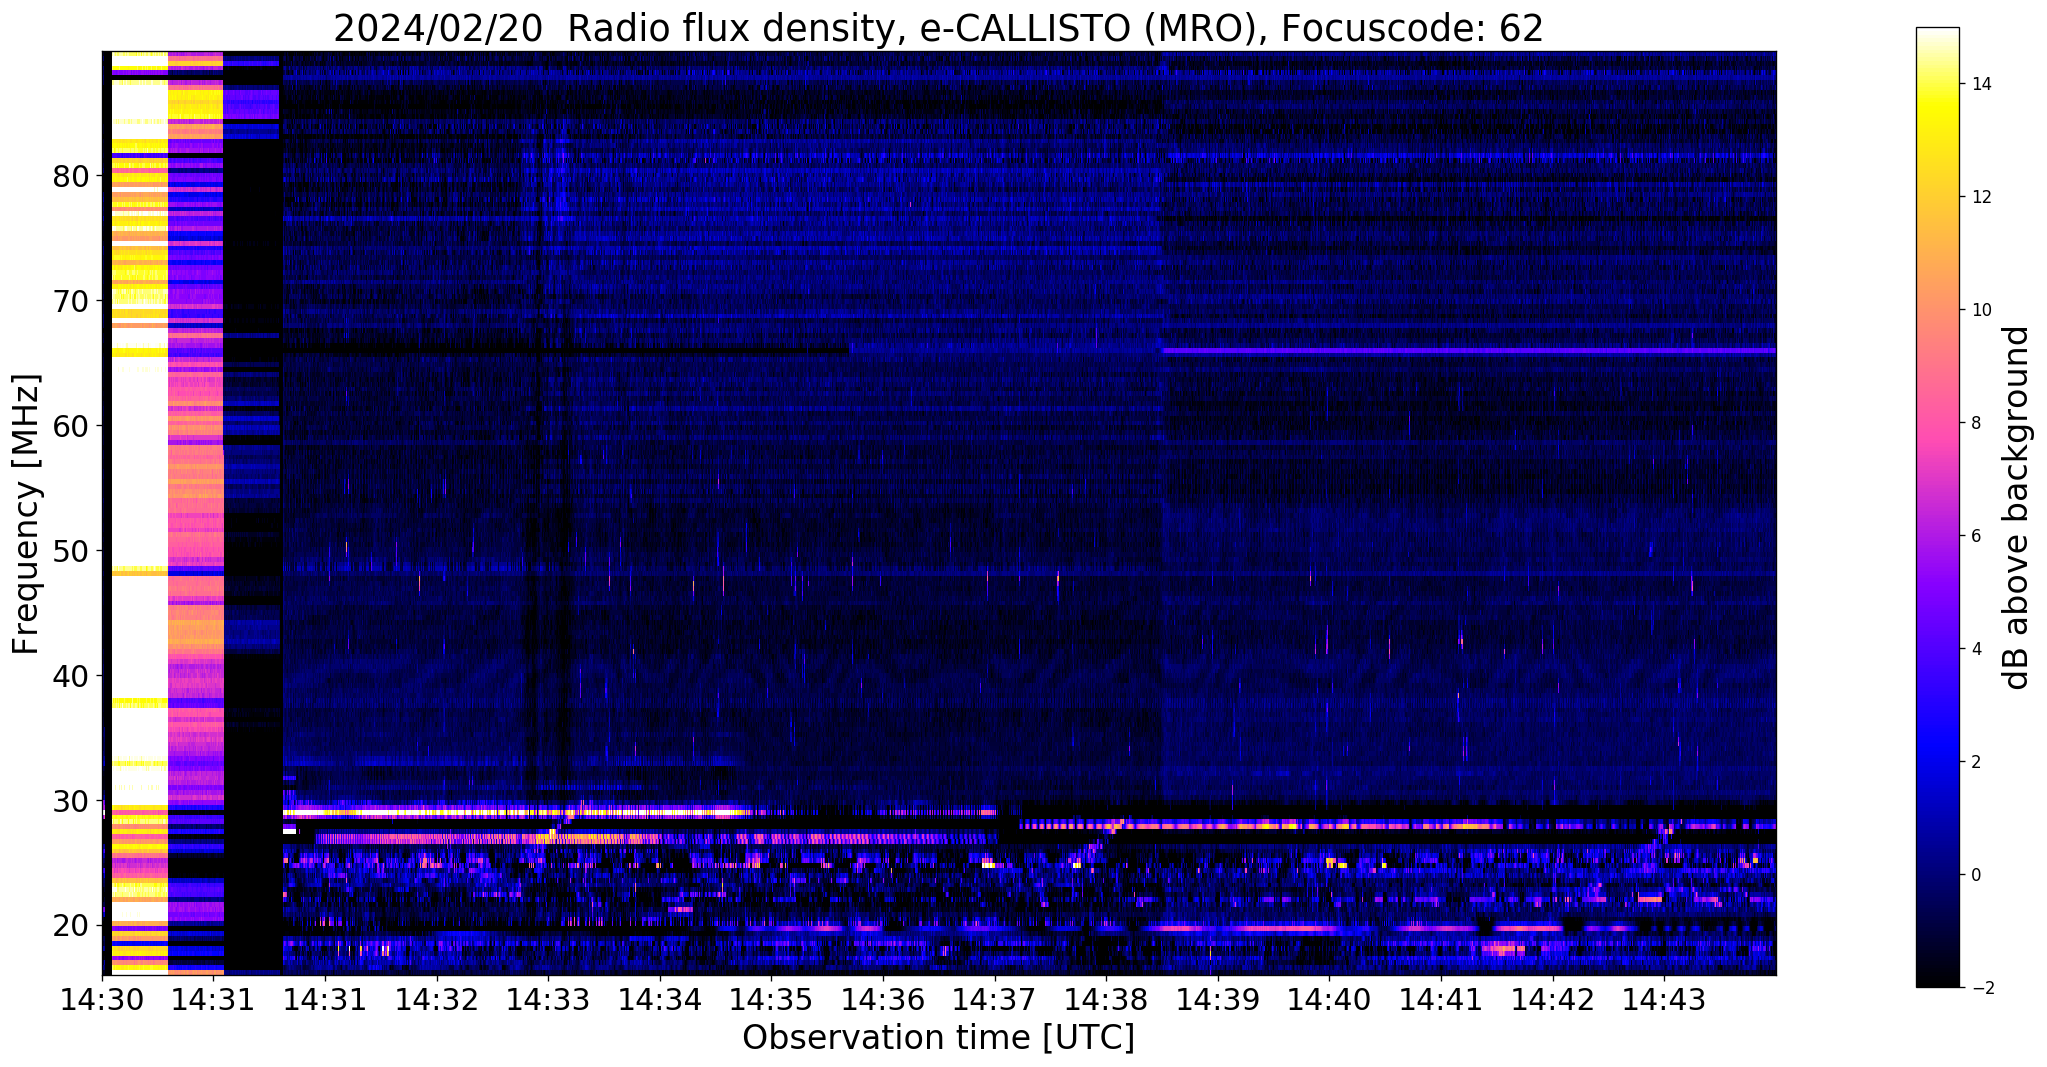Click the colorbar tick label 10
This screenshot has height=1067, width=2047.
1980,310
